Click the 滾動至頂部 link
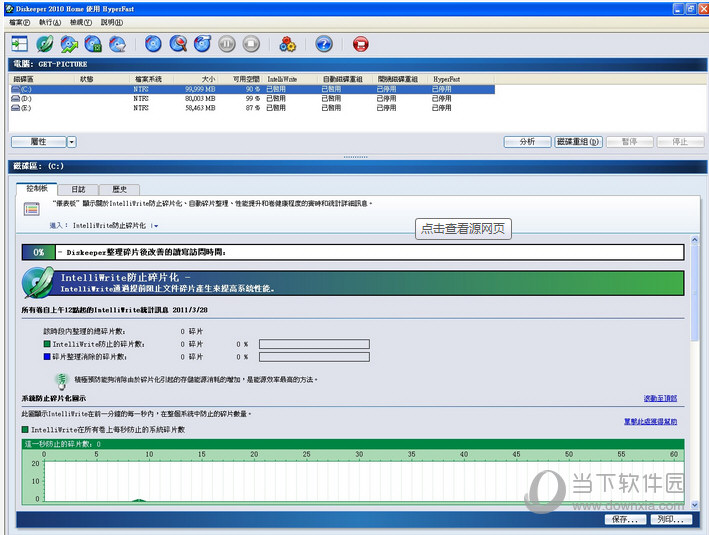 coord(660,398)
